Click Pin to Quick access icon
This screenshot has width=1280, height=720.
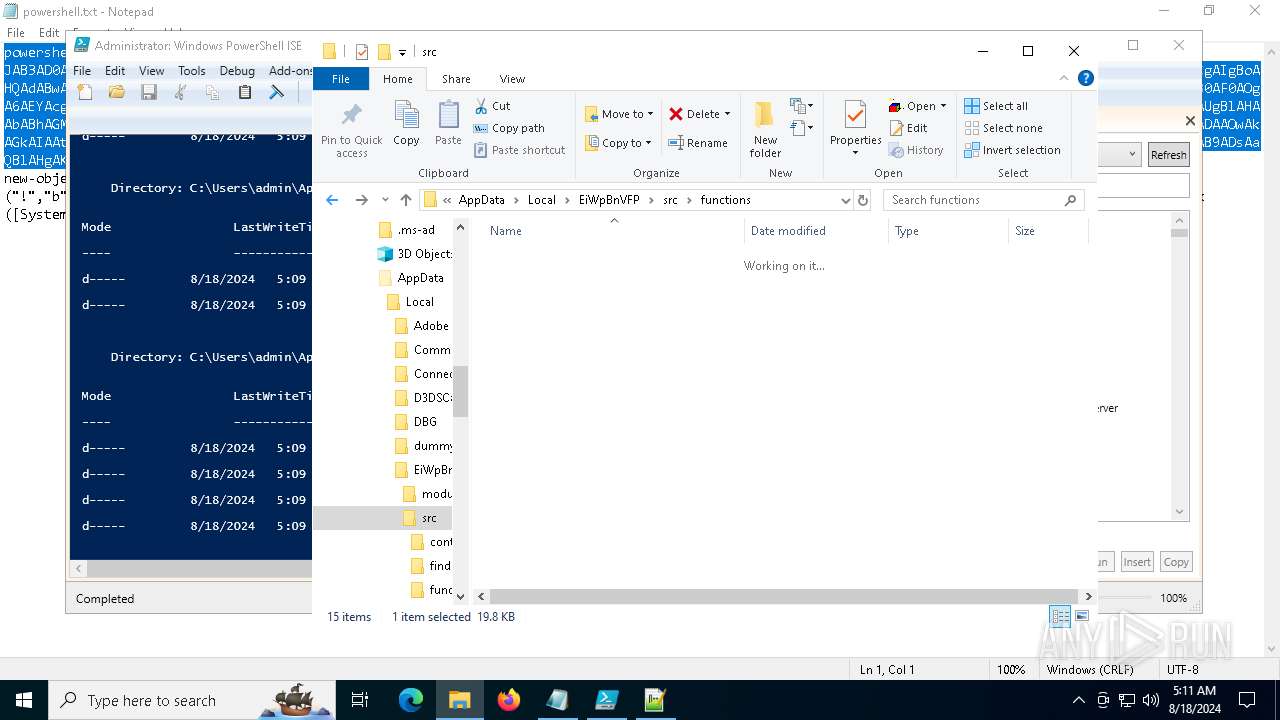(351, 129)
